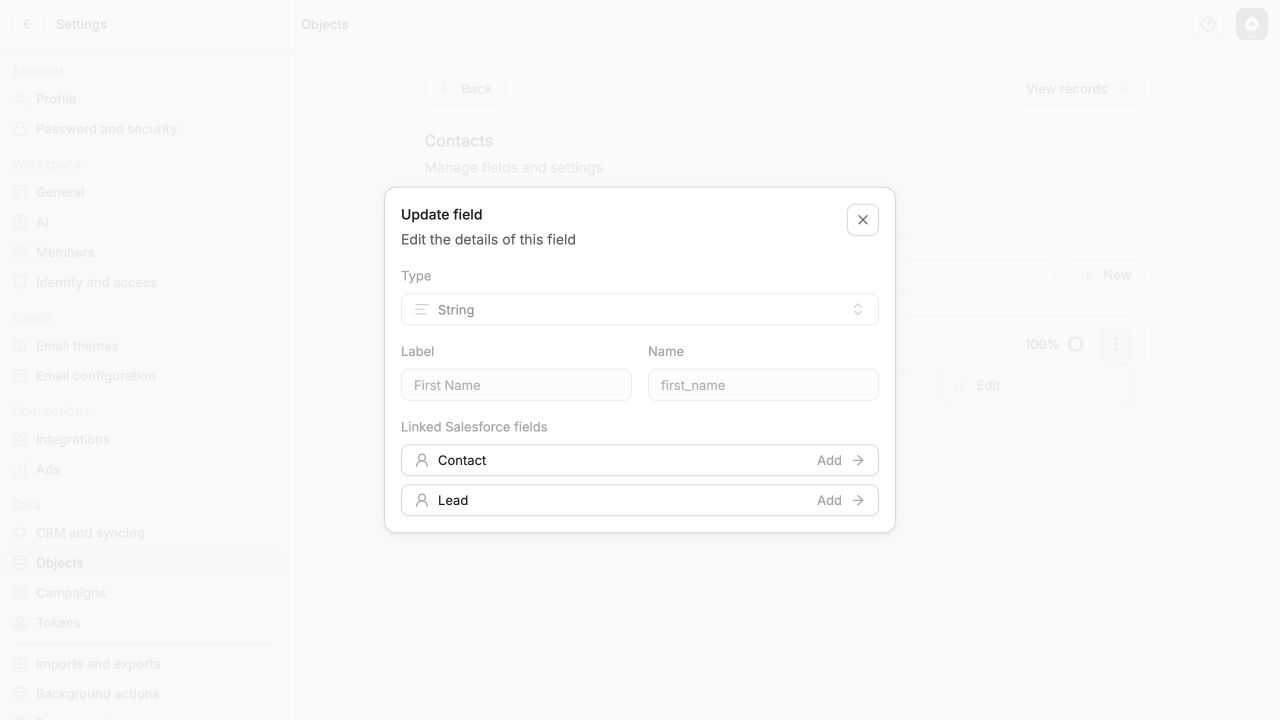The width and height of the screenshot is (1280, 720).
Task: Click the 100% progress ring indicator
Action: (x=1076, y=344)
